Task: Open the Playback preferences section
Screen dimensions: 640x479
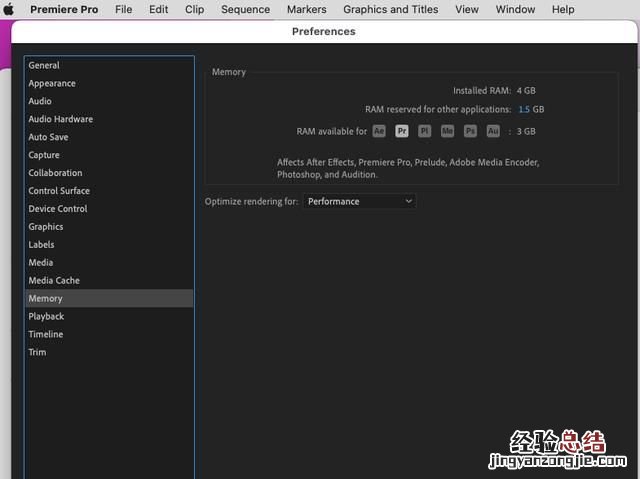Action: click(46, 316)
